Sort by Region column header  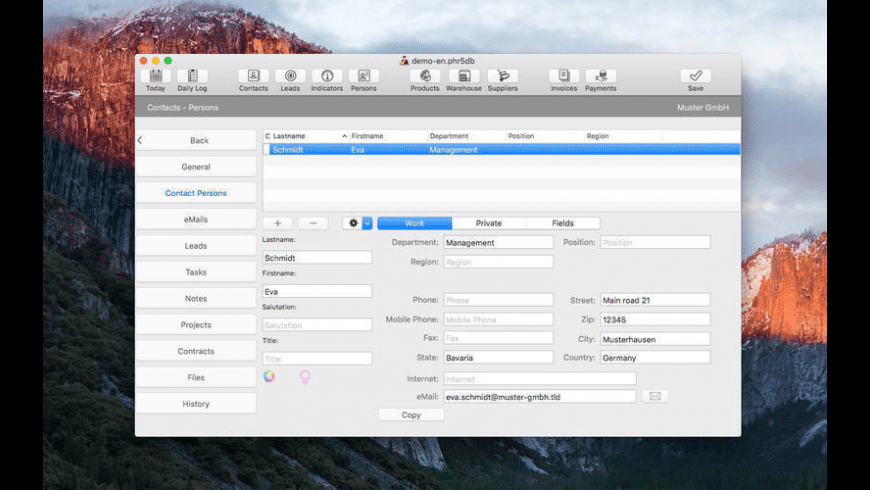[x=623, y=136]
